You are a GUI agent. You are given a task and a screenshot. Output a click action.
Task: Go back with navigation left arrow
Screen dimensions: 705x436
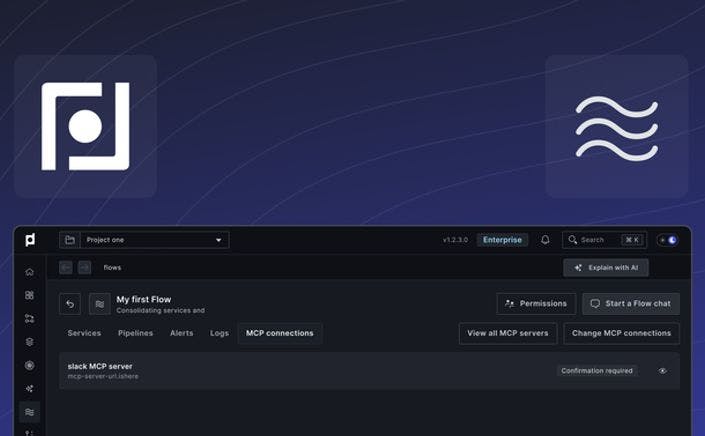(66, 267)
